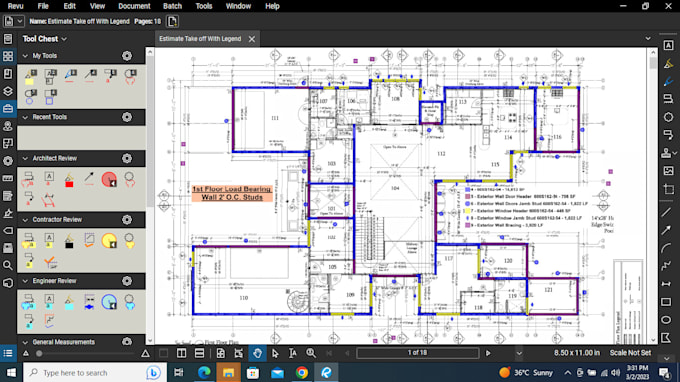Open Engineer Review settings gear
This screenshot has width=680, height=382.
[x=127, y=281]
